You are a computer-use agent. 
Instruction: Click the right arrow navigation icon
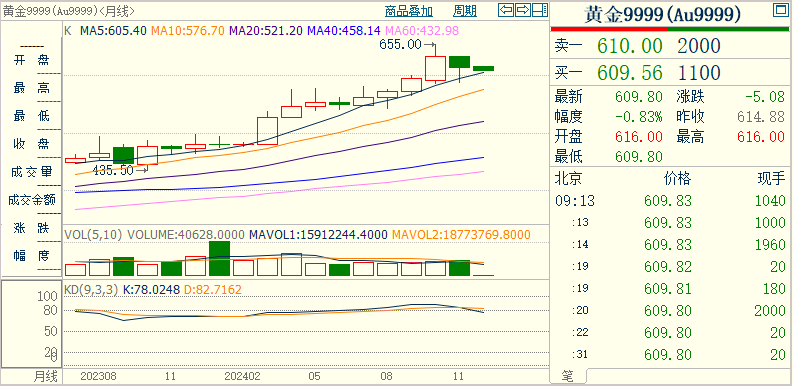pos(523,10)
